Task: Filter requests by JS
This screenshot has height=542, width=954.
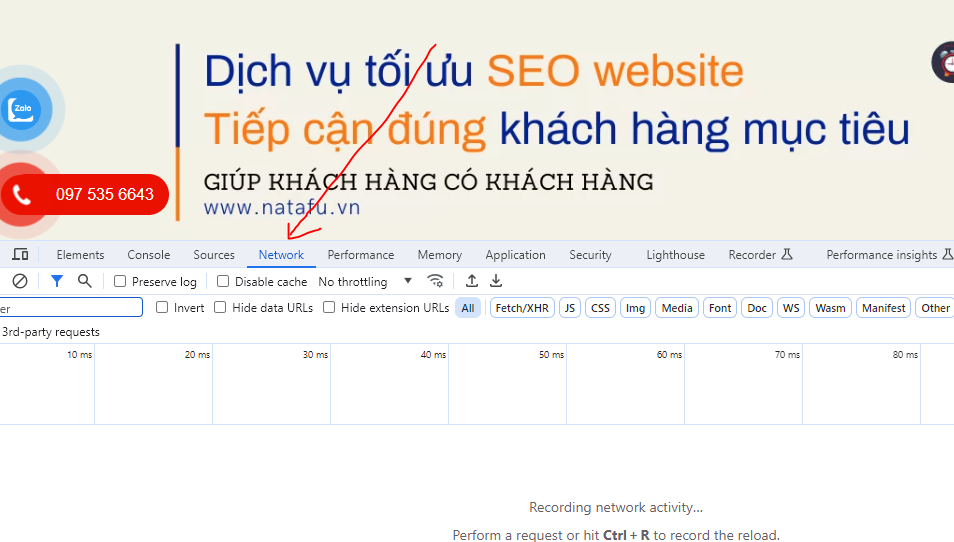Action: point(570,308)
